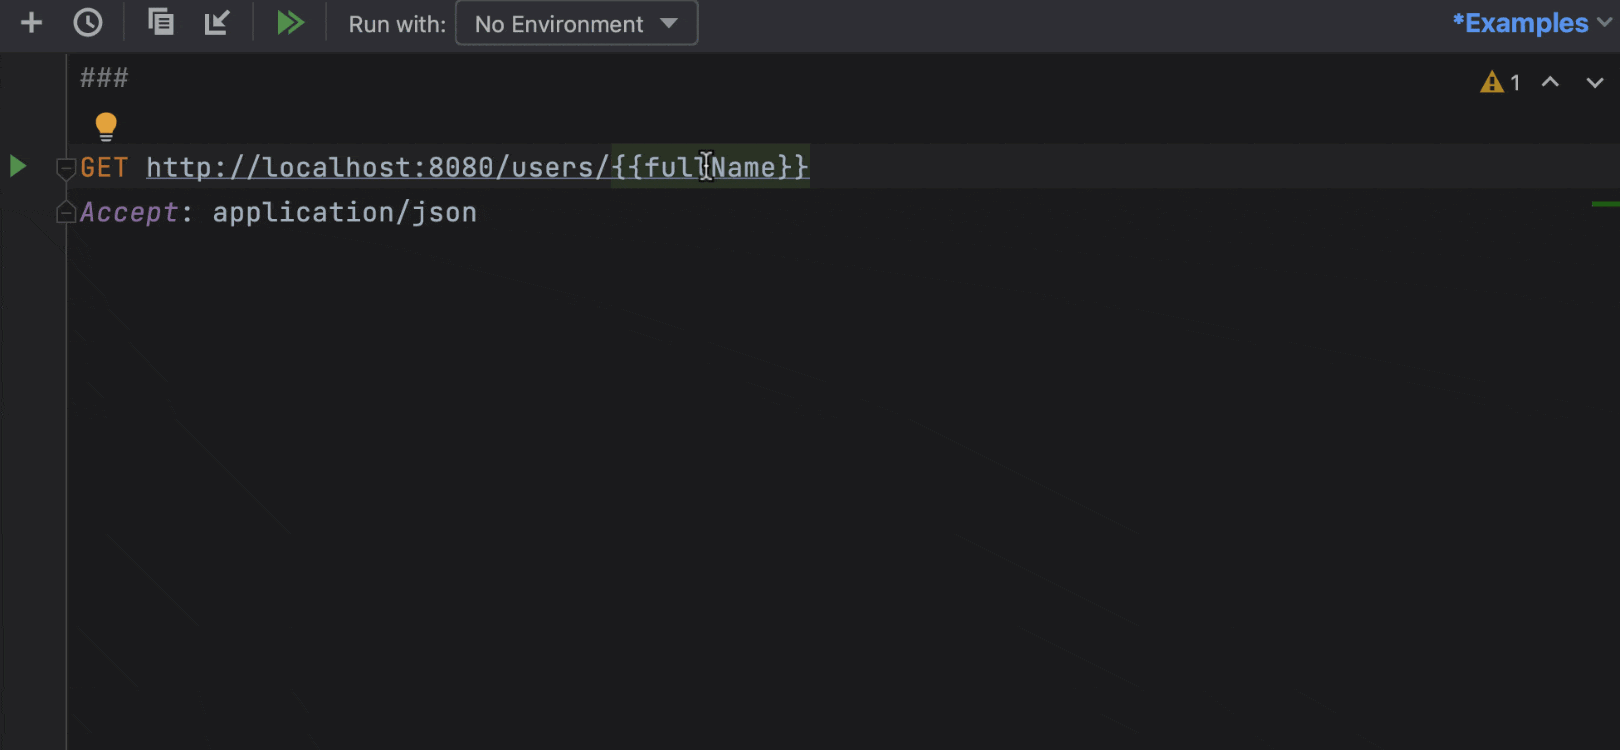
Task: Go to previous highlighted problem arrow
Action: point(1550,82)
